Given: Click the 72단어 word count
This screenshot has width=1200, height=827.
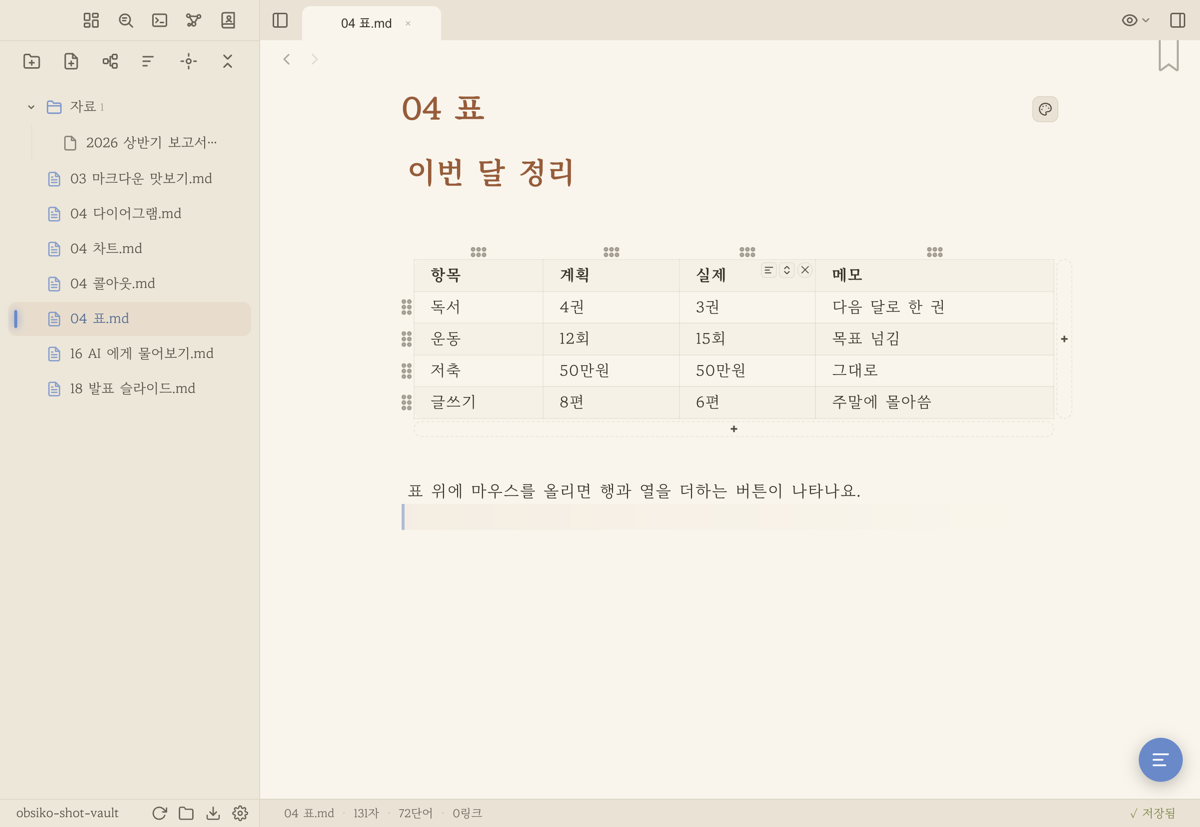Looking at the screenshot, I should pyautogui.click(x=415, y=813).
